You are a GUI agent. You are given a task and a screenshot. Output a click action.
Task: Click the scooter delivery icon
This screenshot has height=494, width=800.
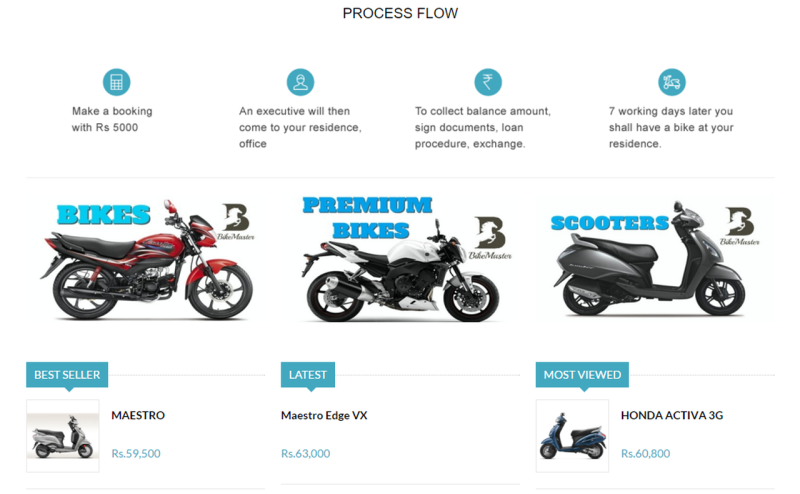tap(671, 82)
